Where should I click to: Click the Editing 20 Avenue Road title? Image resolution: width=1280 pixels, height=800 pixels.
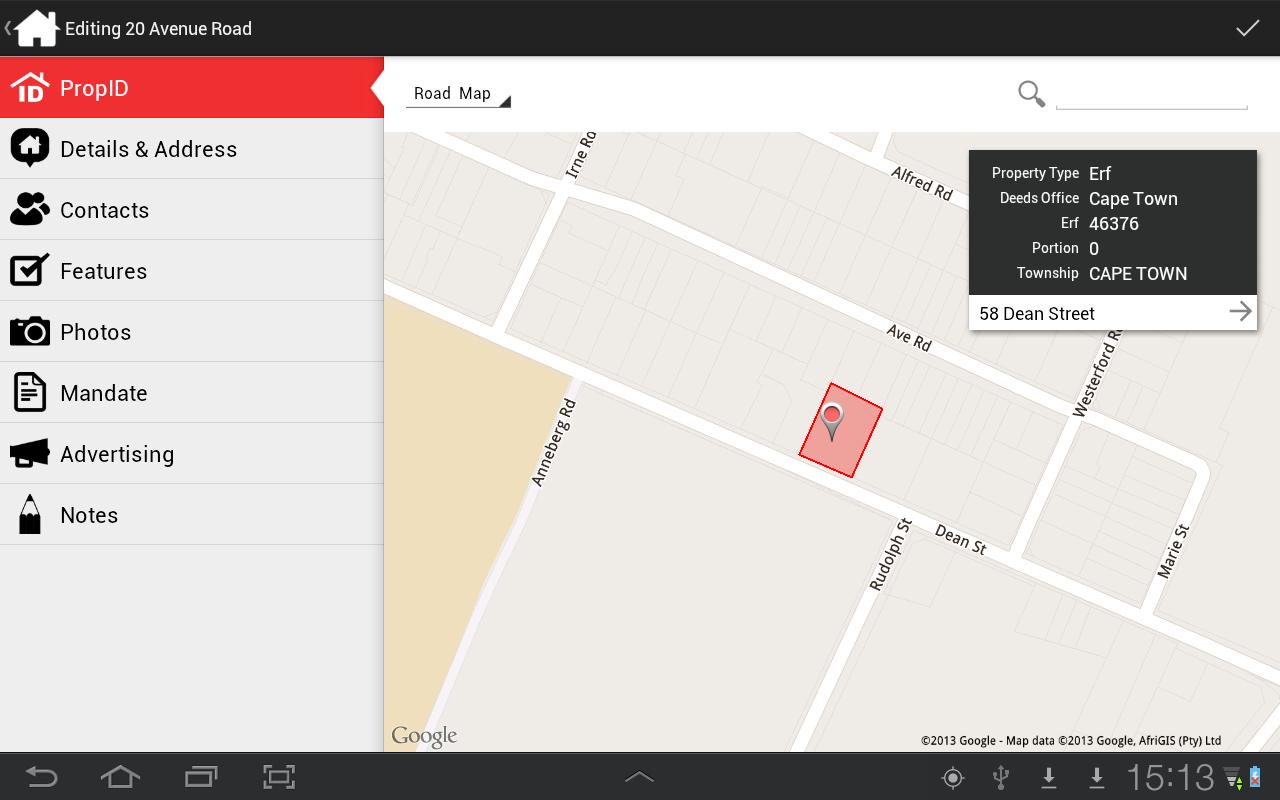point(158,28)
